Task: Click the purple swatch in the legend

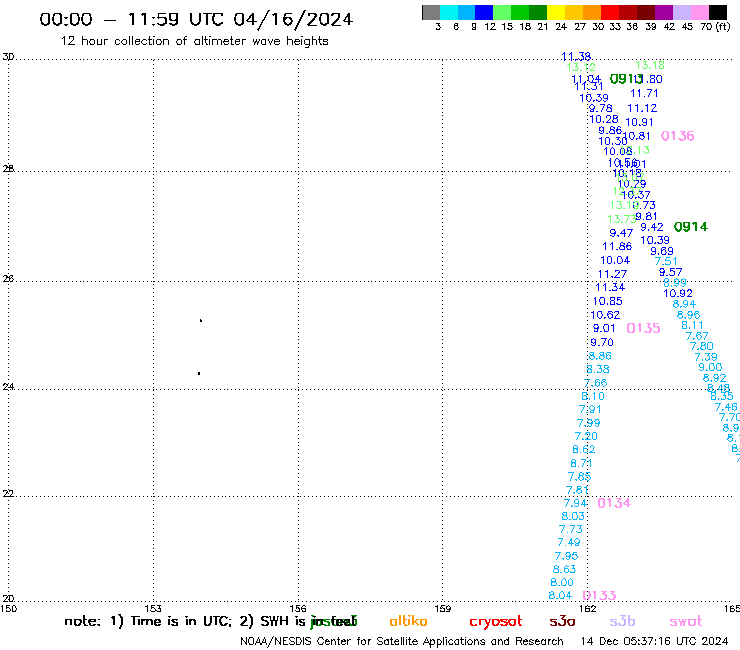Action: point(664,12)
